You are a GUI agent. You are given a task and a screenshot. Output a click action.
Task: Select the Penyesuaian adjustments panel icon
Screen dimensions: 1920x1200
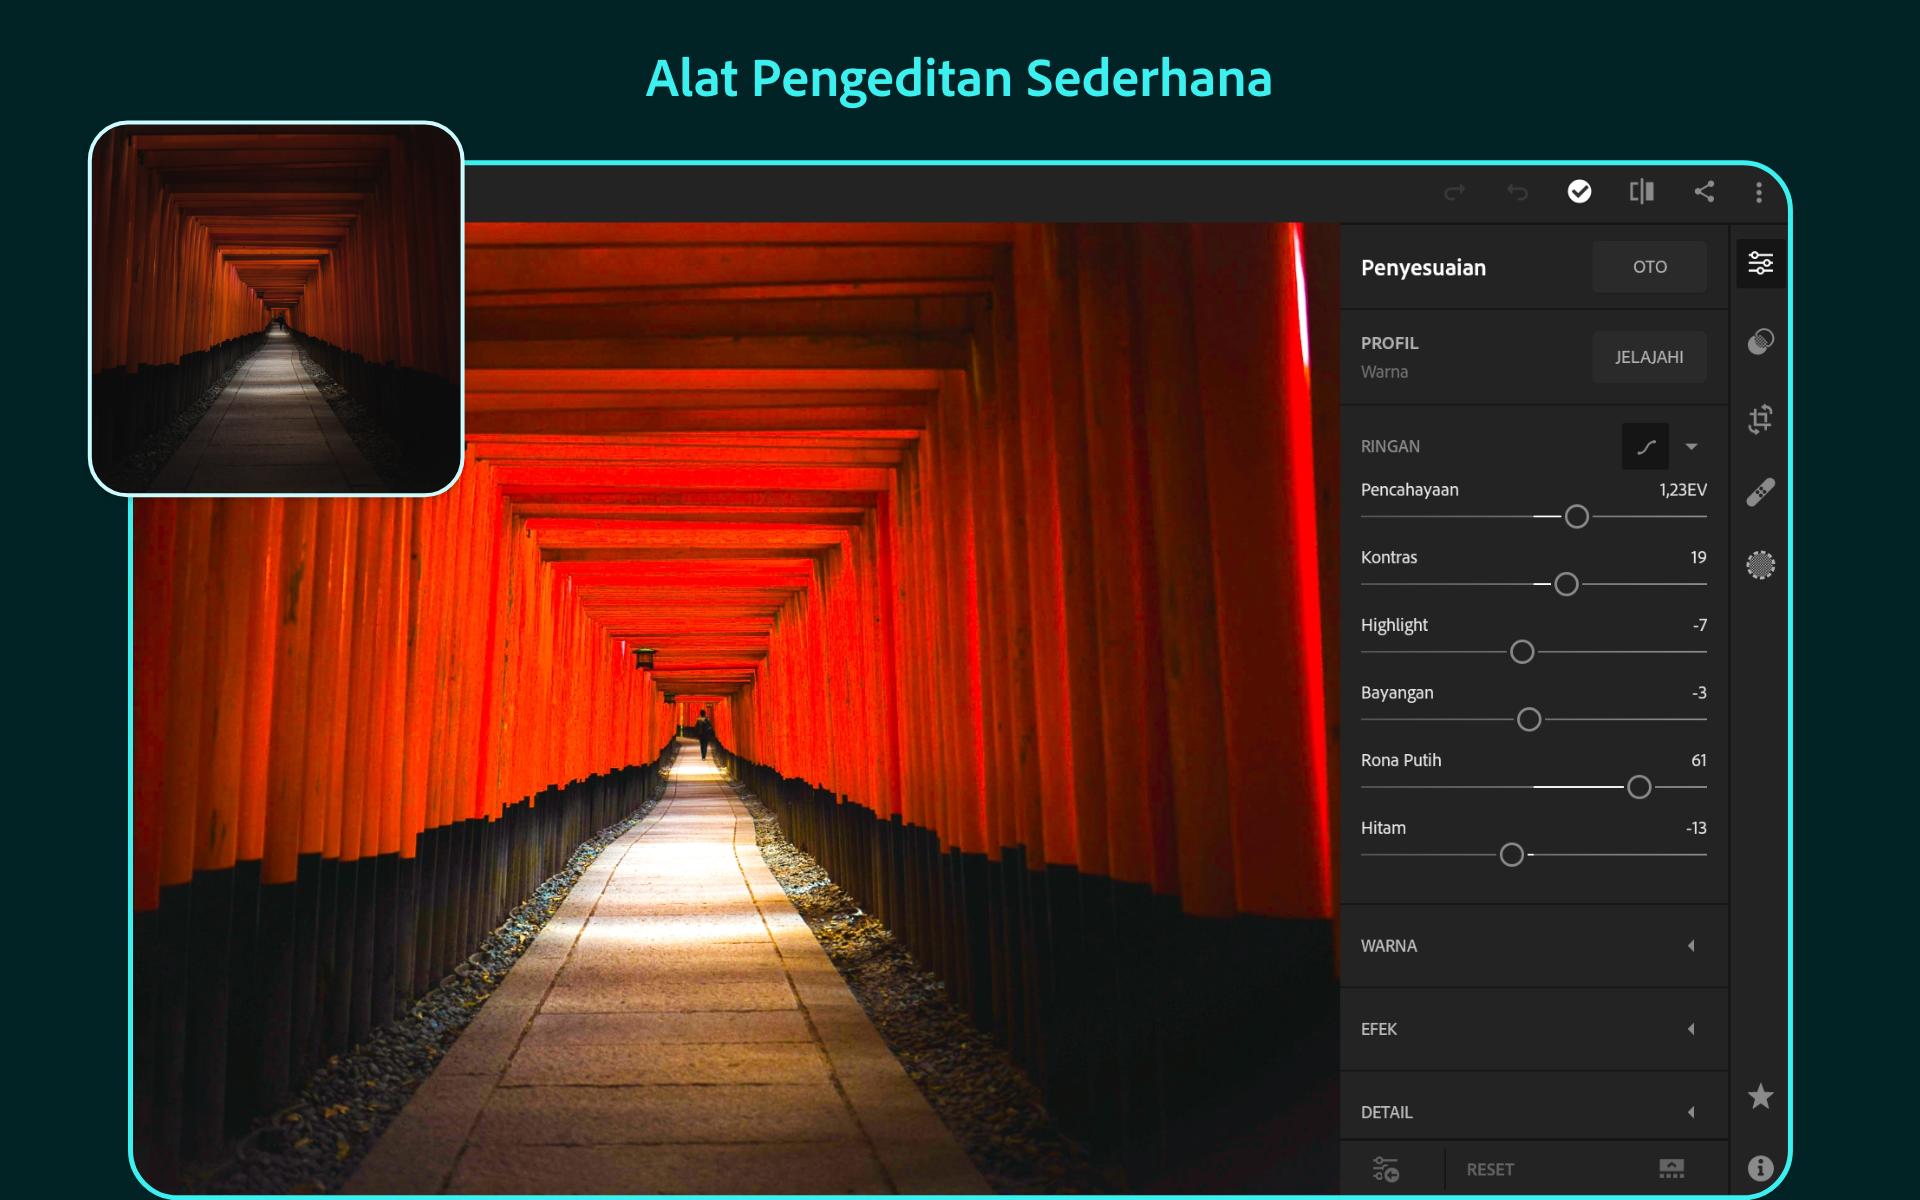1760,264
